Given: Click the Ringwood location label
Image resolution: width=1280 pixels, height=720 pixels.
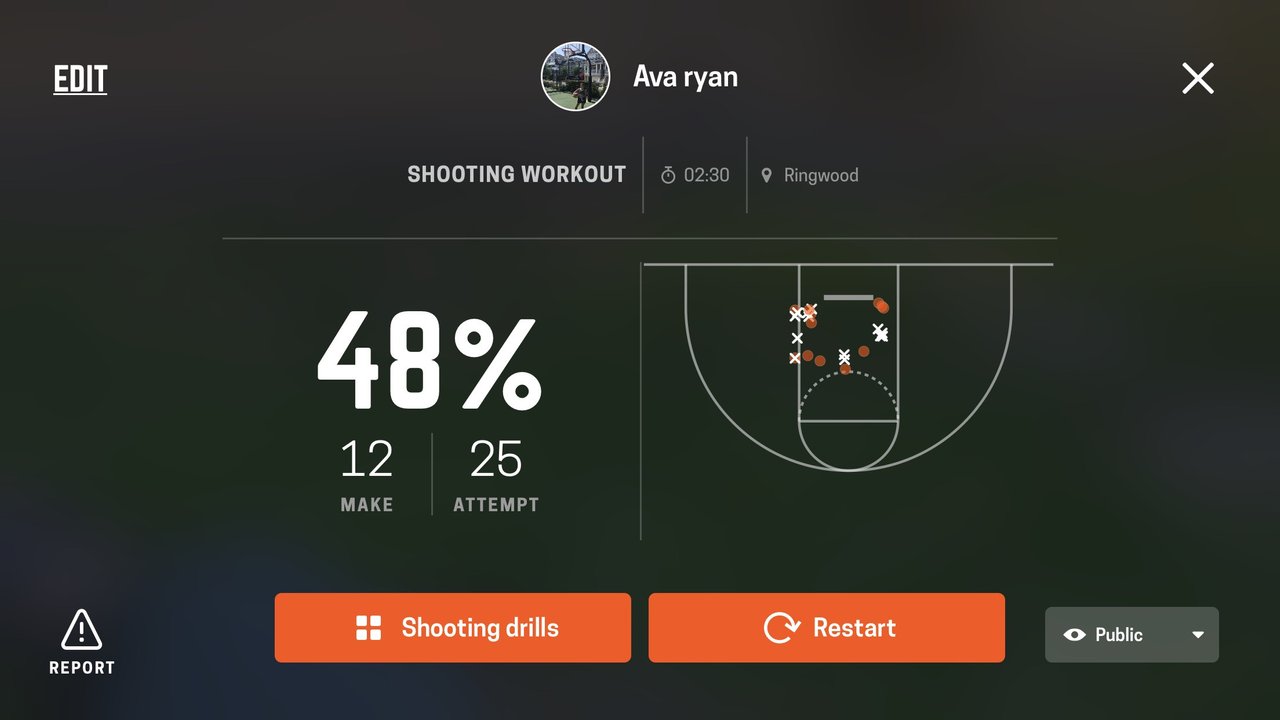Looking at the screenshot, I should [821, 176].
